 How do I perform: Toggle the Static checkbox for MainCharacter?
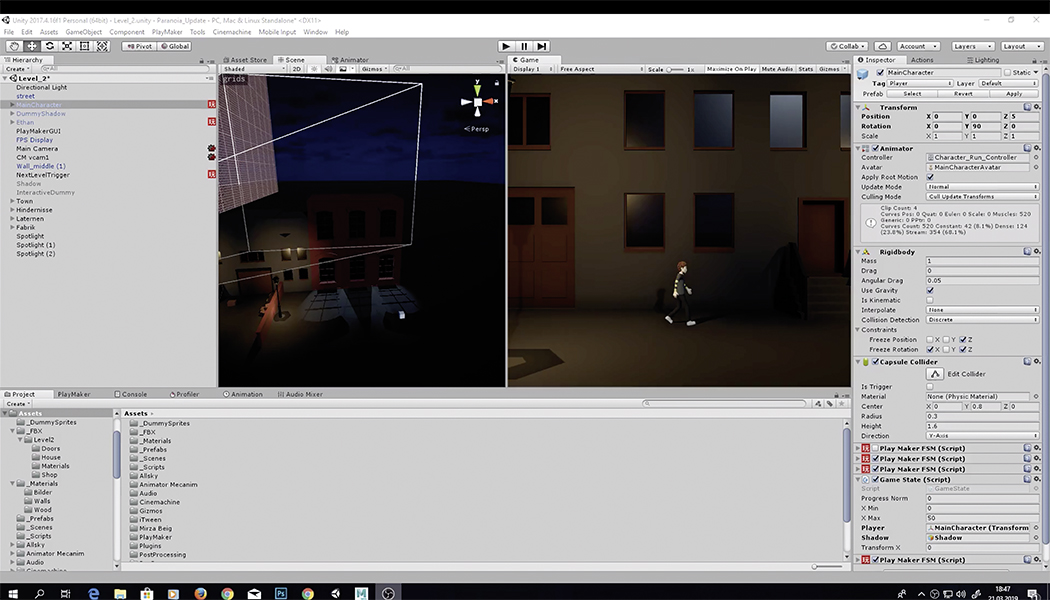[1008, 72]
